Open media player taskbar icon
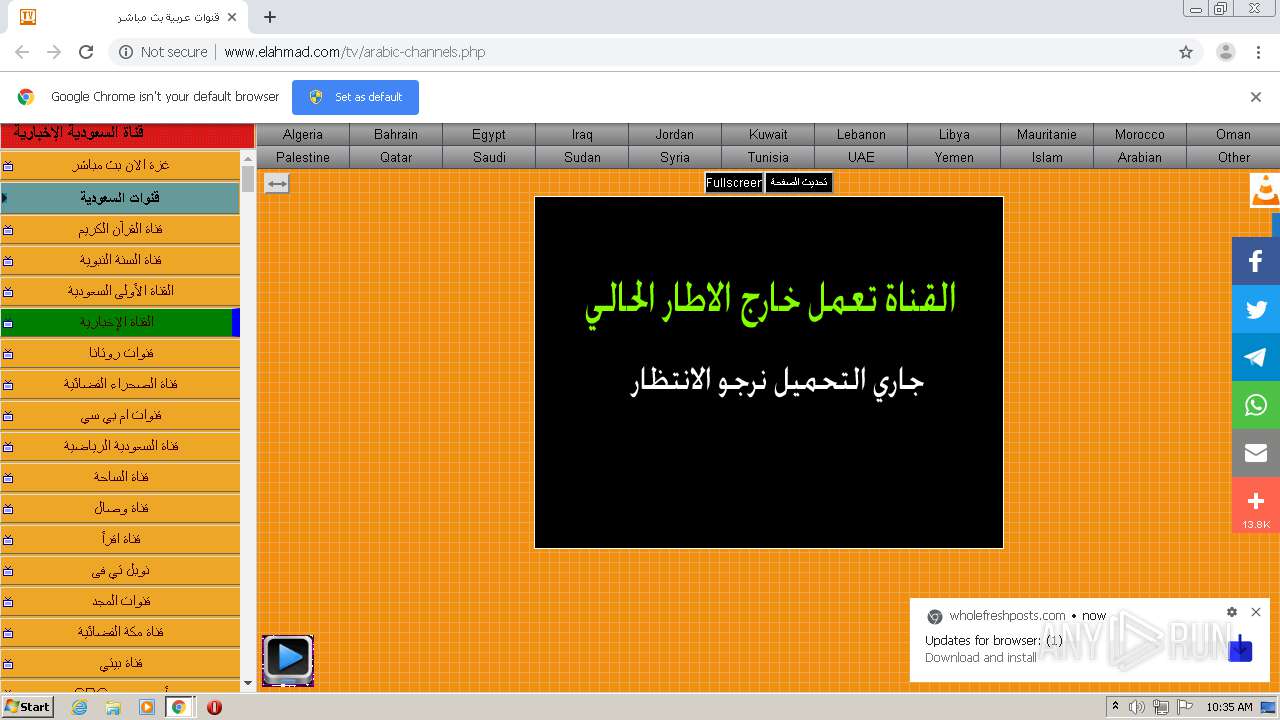This screenshot has height=720, width=1280. [x=147, y=707]
